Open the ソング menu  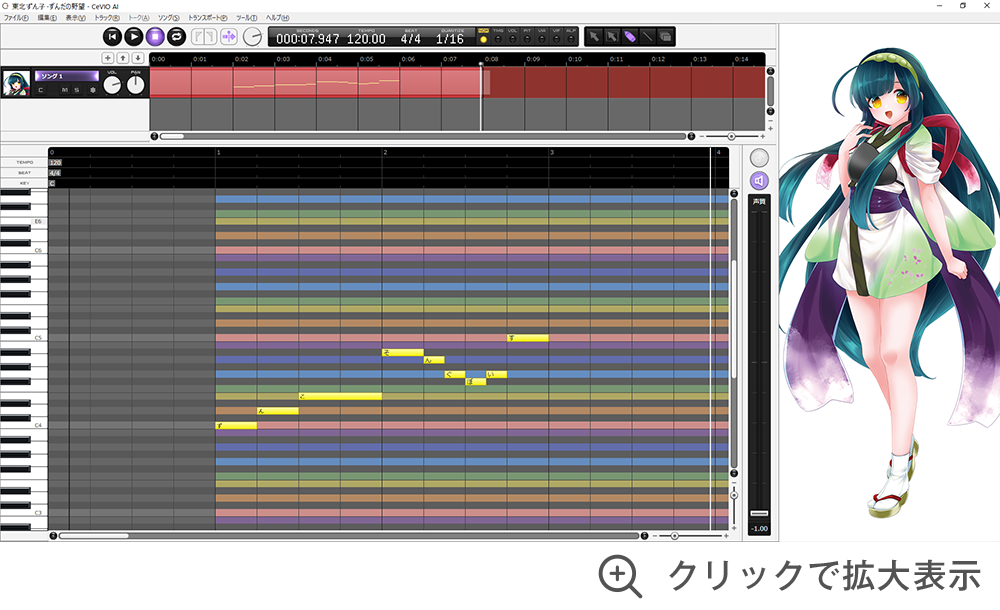[168, 18]
